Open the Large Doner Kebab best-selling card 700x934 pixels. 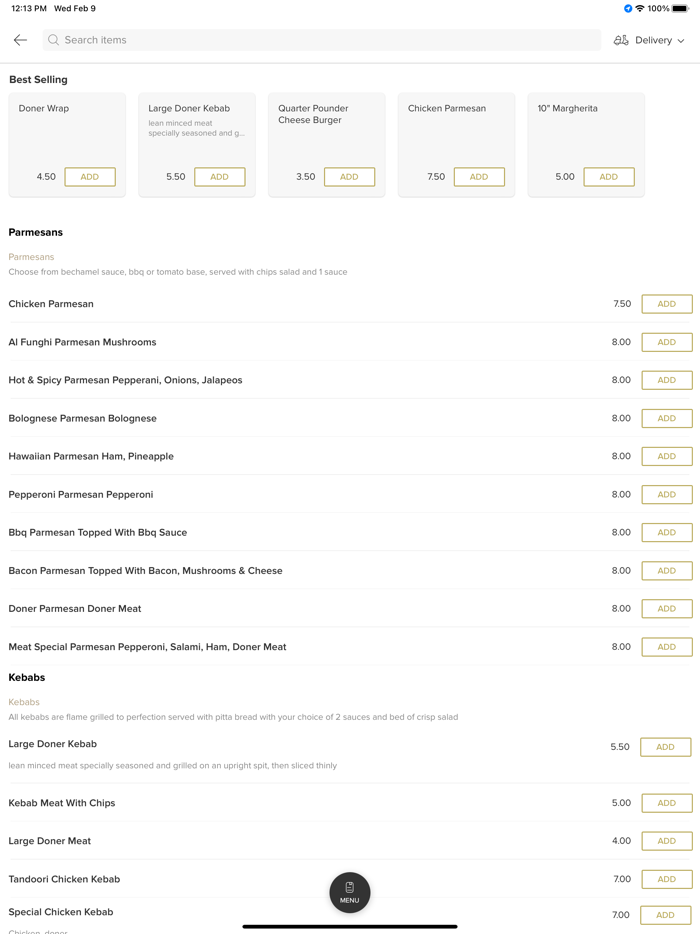(x=196, y=130)
